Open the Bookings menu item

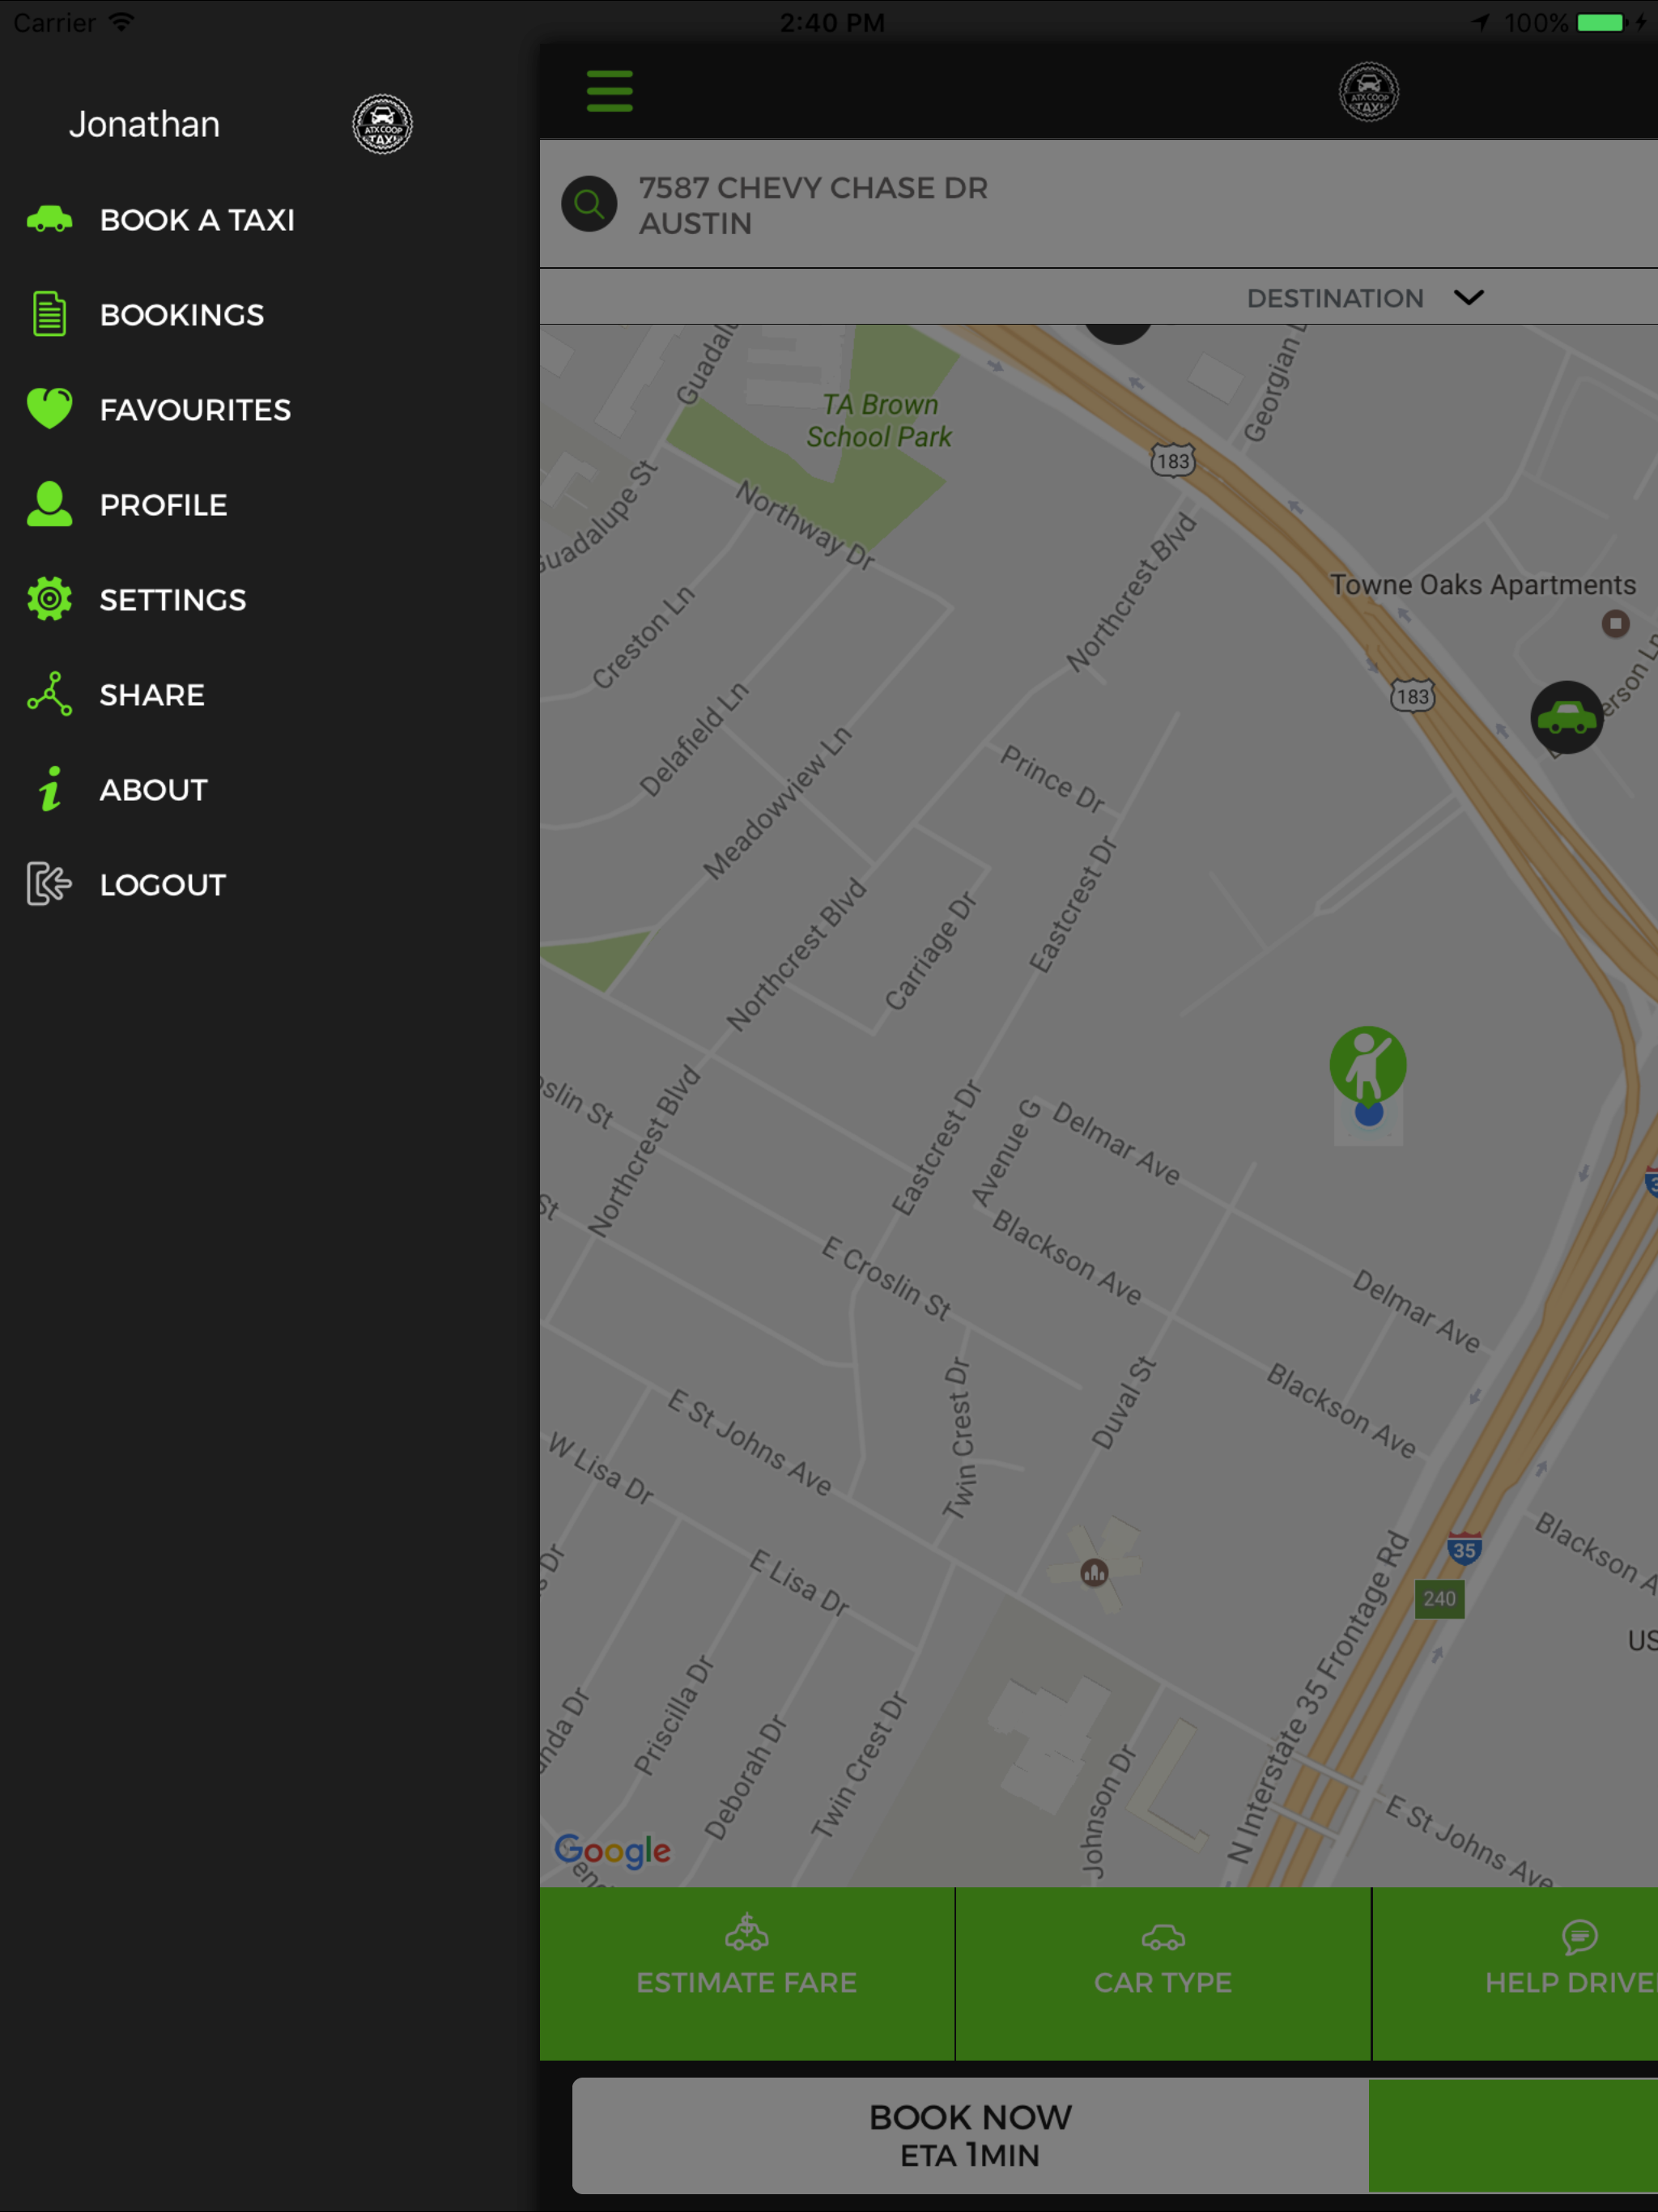pyautogui.click(x=182, y=315)
